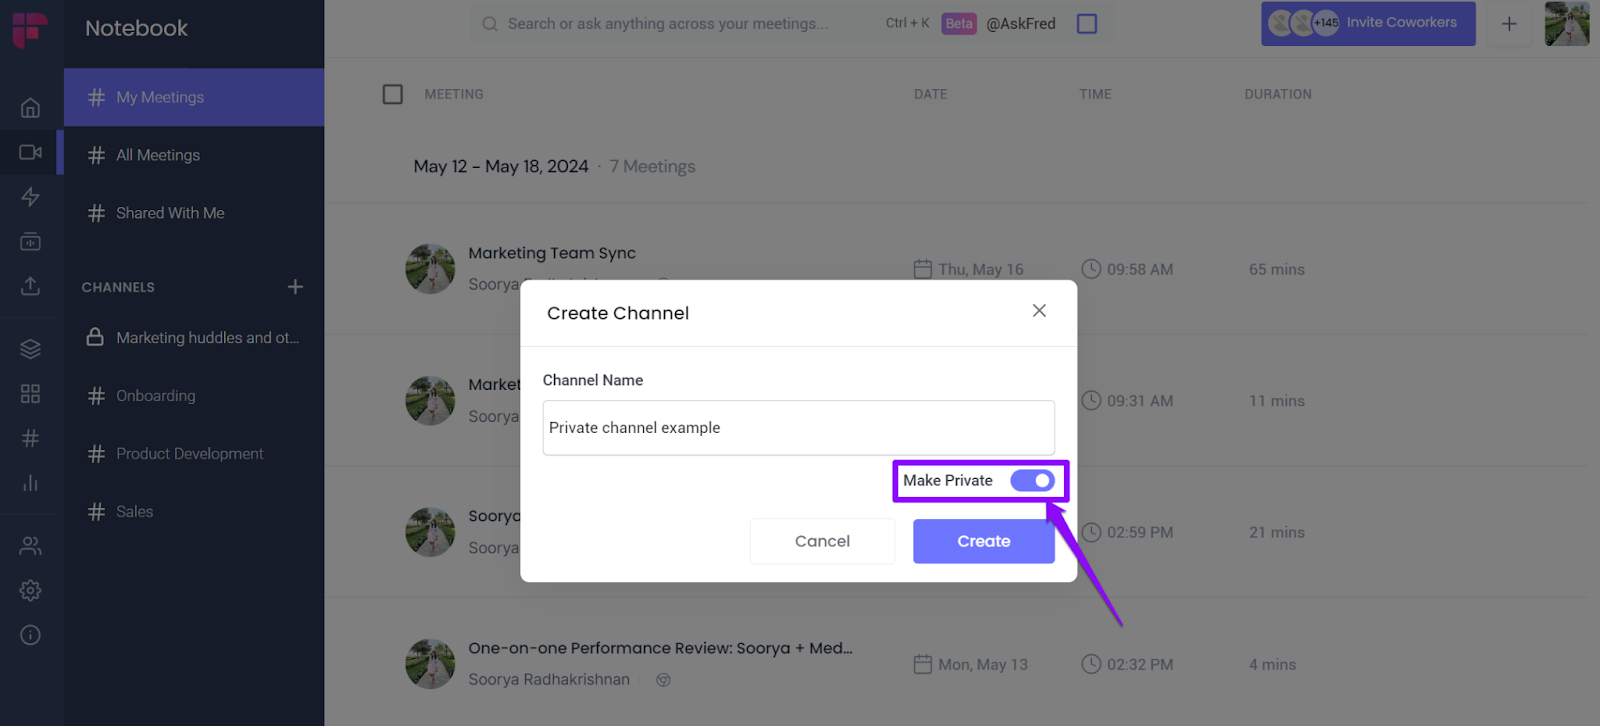Click the upload icon in left rail

(x=31, y=287)
